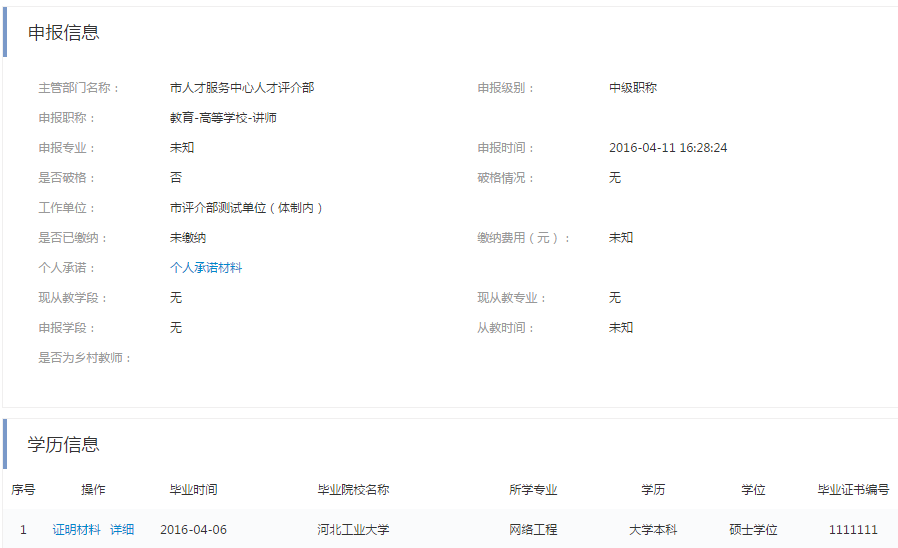The height and width of the screenshot is (548, 898).
Task: Click the 中级职称 level value
Action: (633, 88)
